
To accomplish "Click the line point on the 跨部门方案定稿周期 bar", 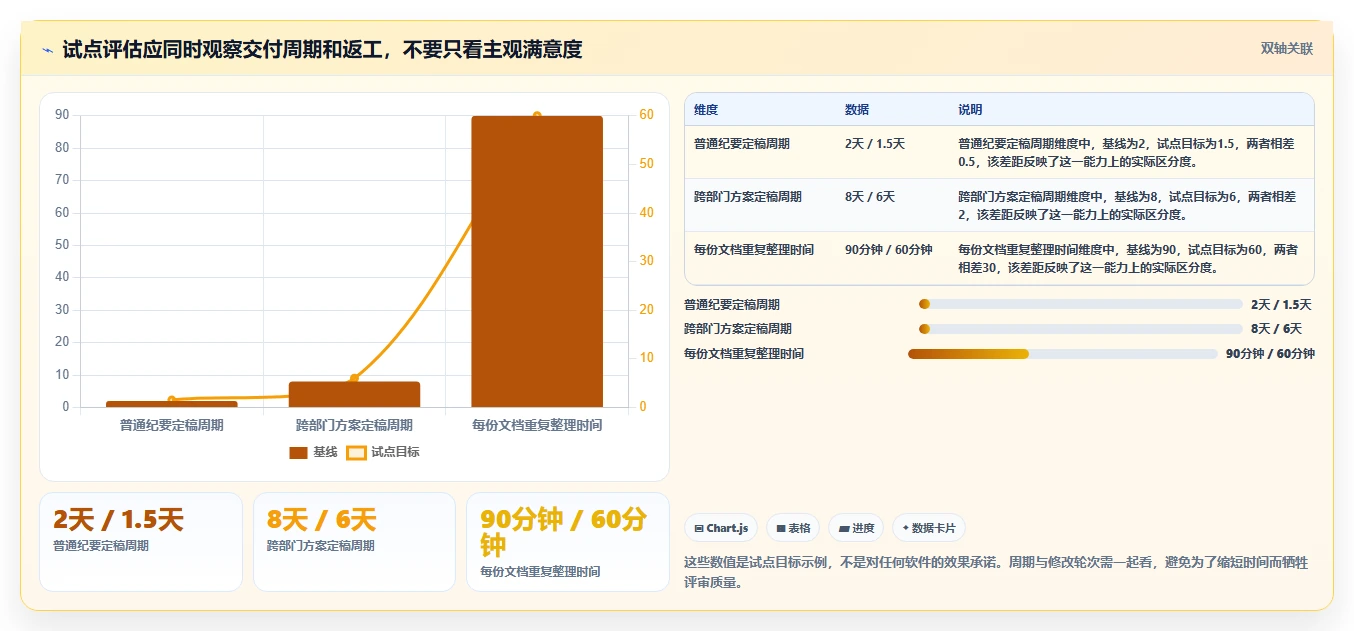I will pyautogui.click(x=354, y=378).
